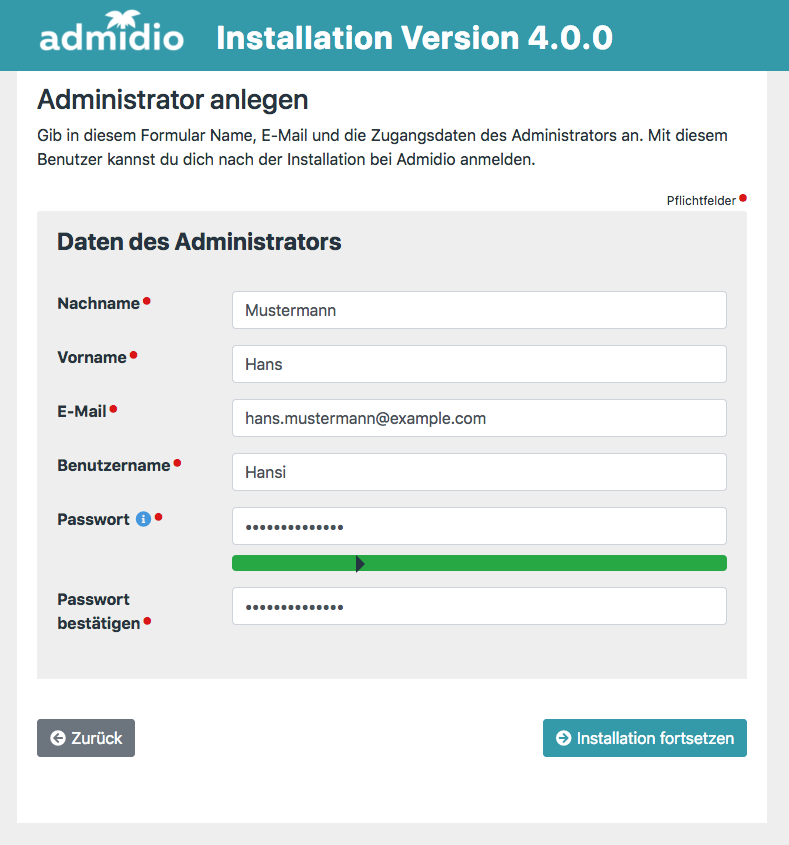Select the E-Mail input field

click(x=479, y=418)
